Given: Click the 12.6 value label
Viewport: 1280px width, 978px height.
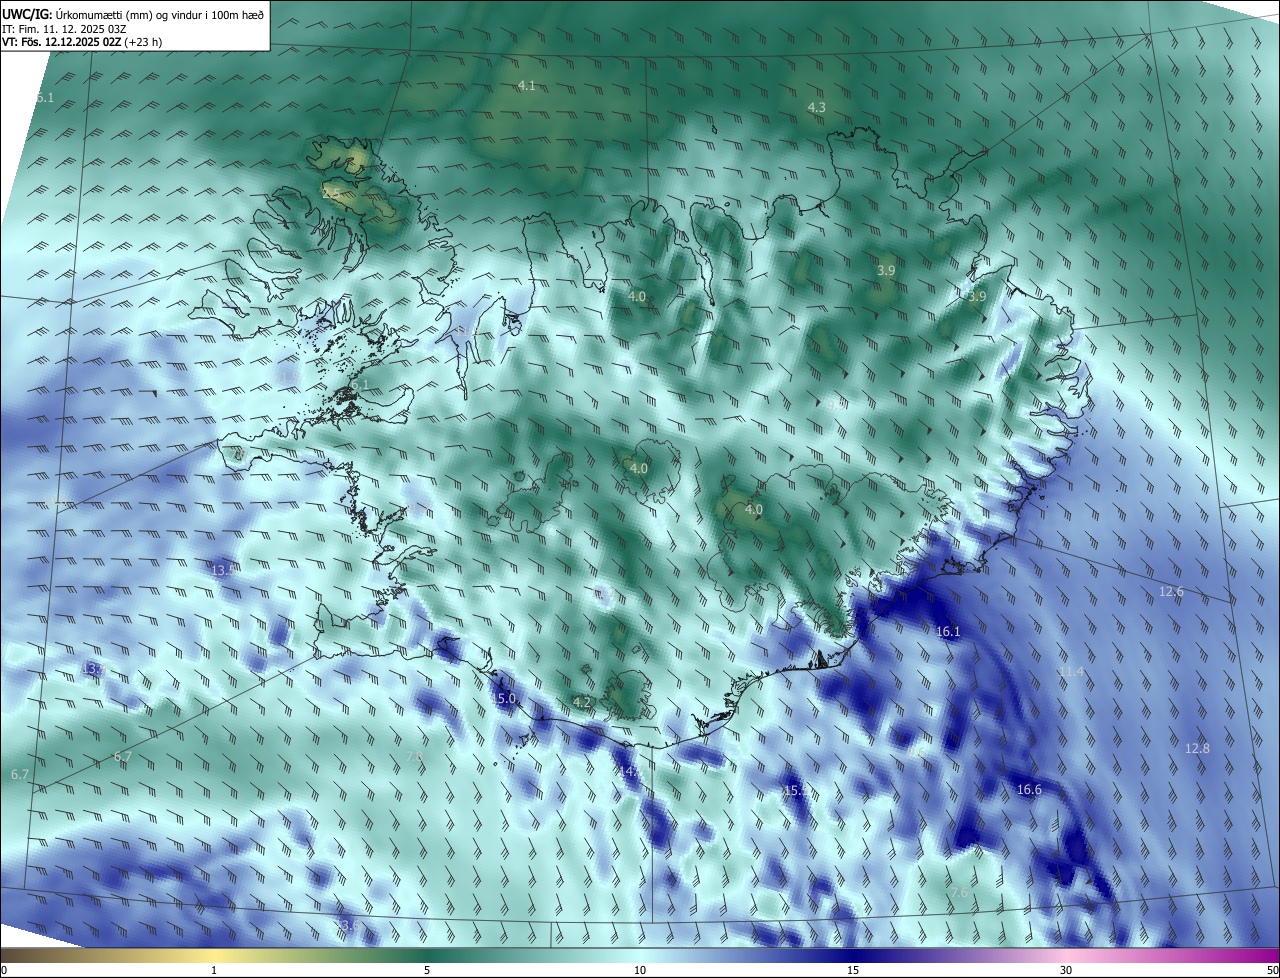Looking at the screenshot, I should (1171, 592).
